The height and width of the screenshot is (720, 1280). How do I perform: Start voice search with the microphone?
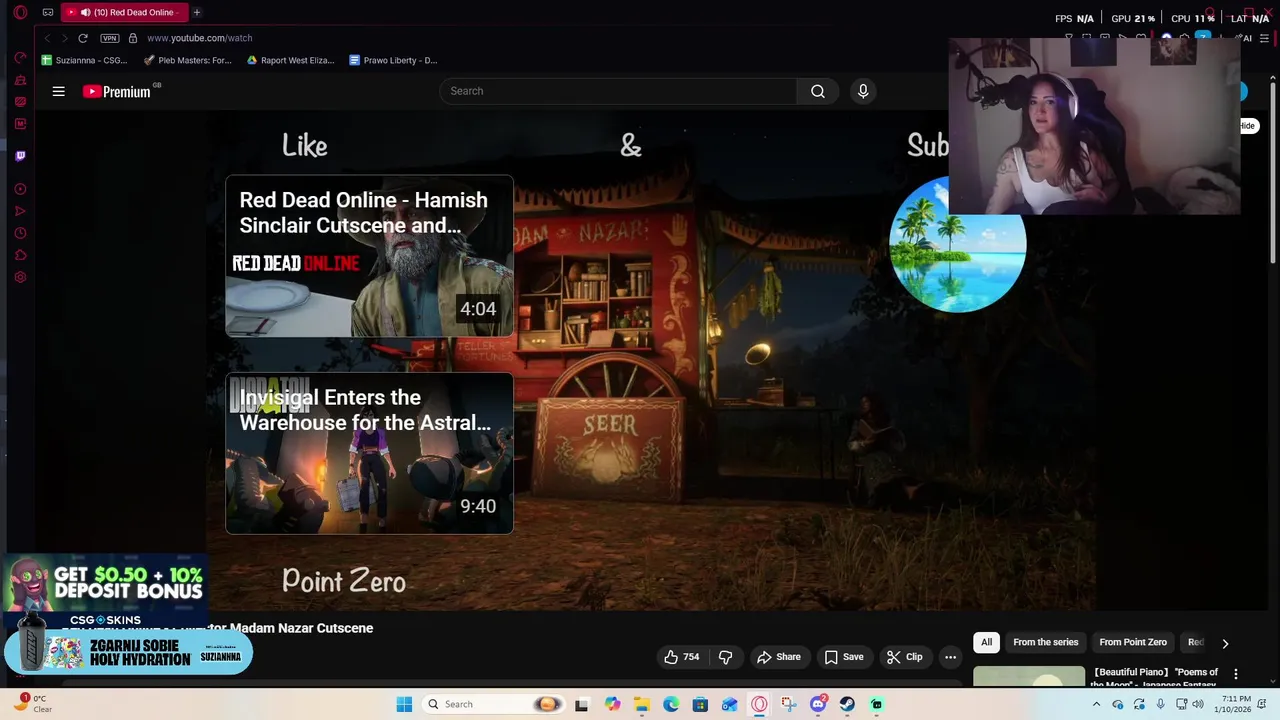863,91
